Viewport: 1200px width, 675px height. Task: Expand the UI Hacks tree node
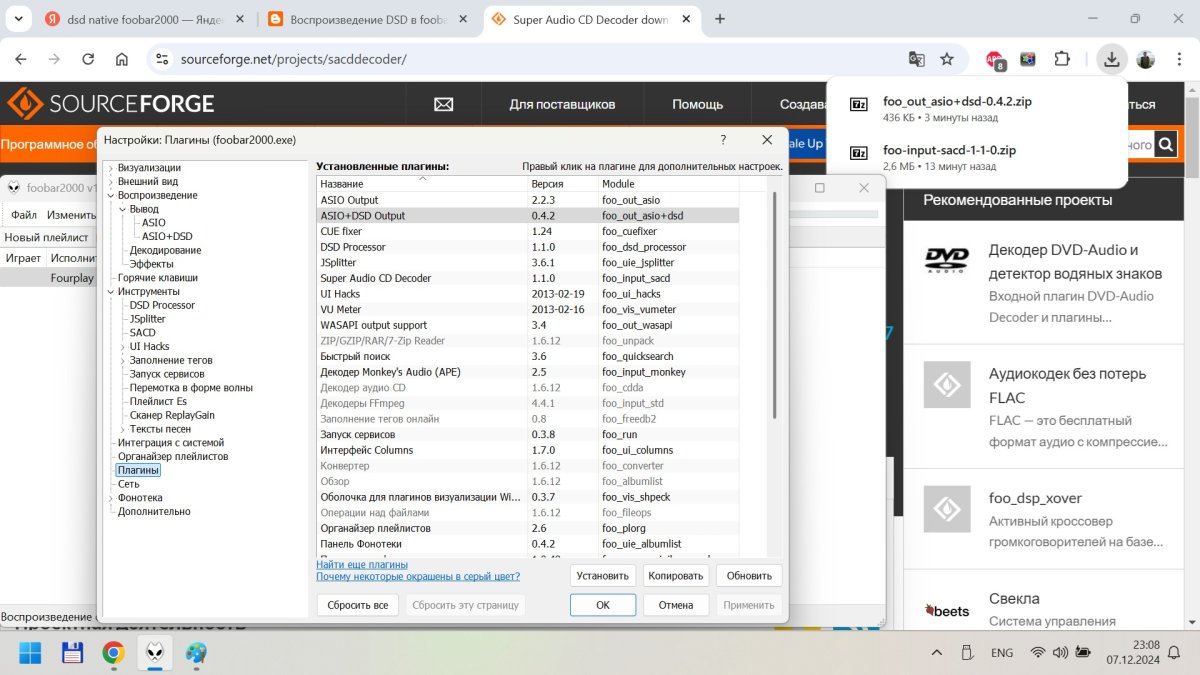pos(123,346)
